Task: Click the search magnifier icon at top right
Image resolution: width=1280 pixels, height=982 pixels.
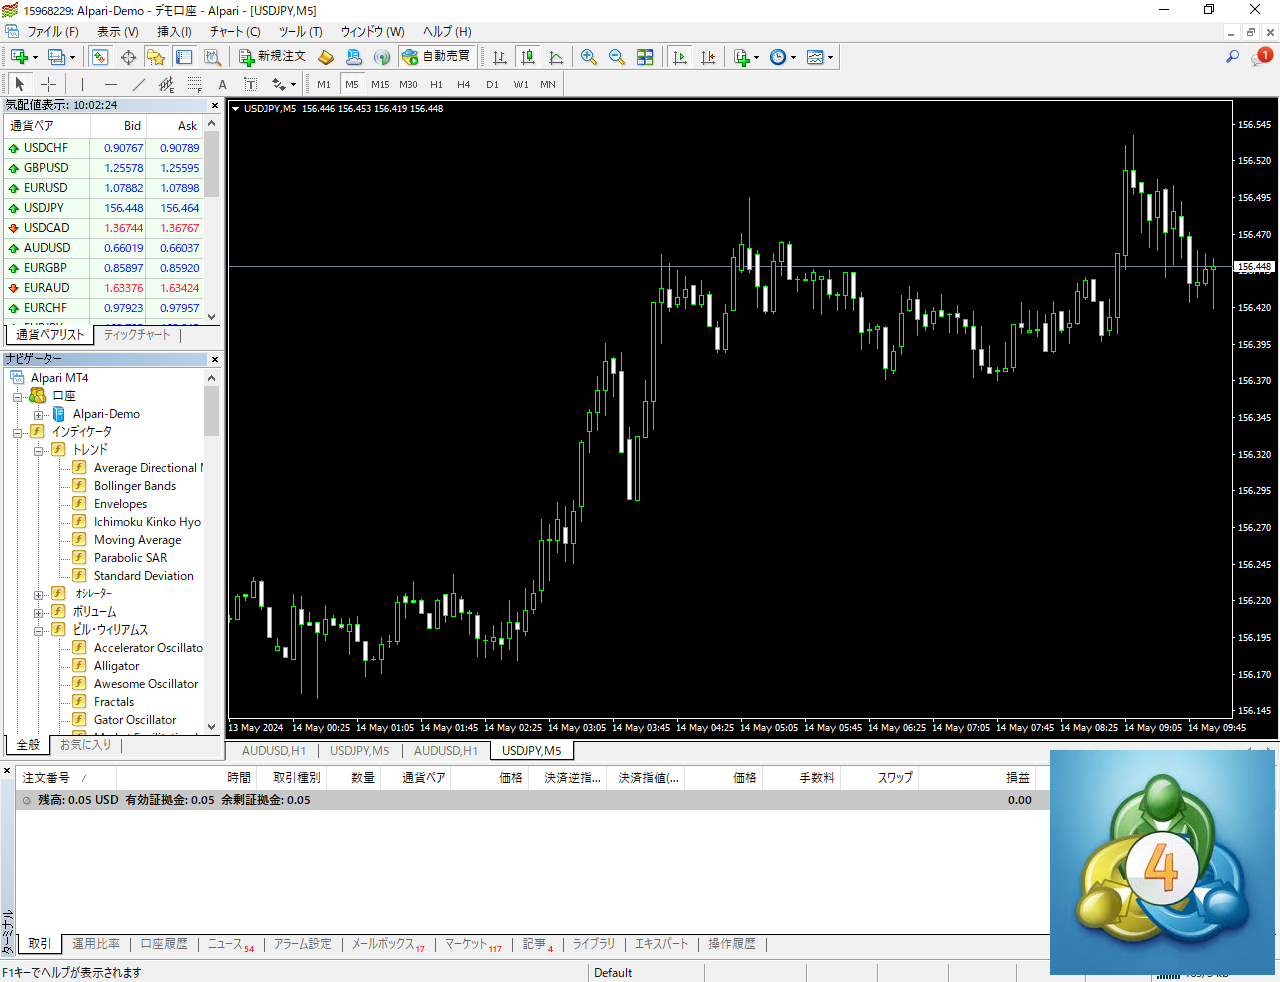Action: click(x=1232, y=57)
